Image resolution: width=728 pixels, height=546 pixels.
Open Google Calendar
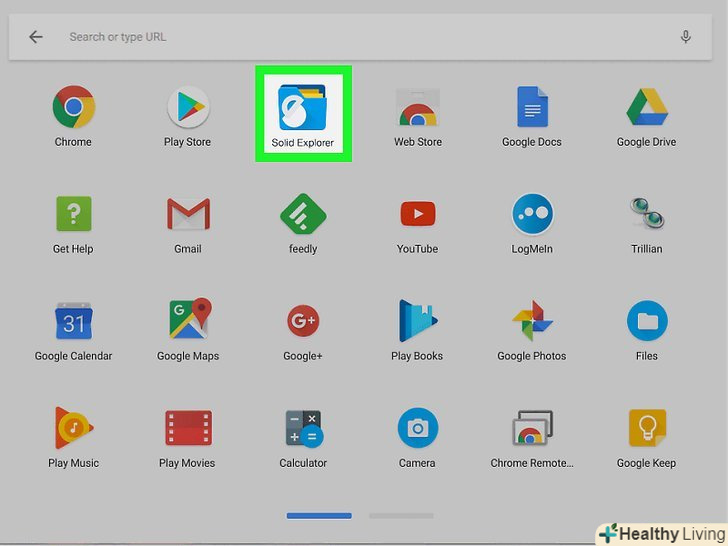tap(73, 321)
